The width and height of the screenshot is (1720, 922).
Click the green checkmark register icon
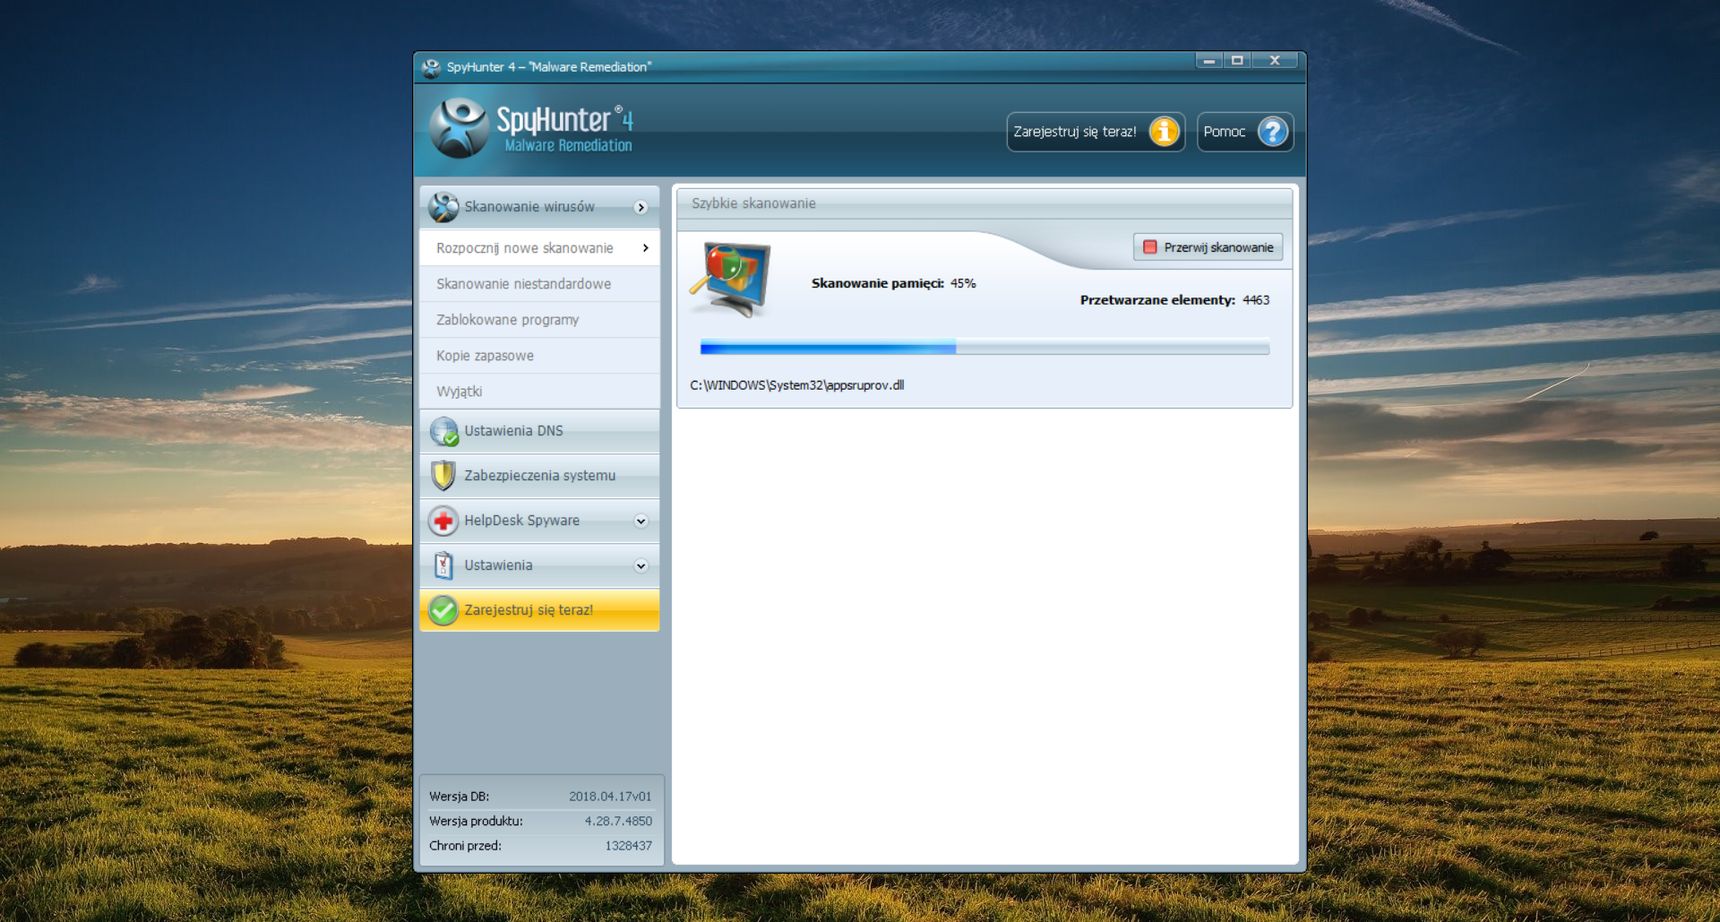[443, 610]
